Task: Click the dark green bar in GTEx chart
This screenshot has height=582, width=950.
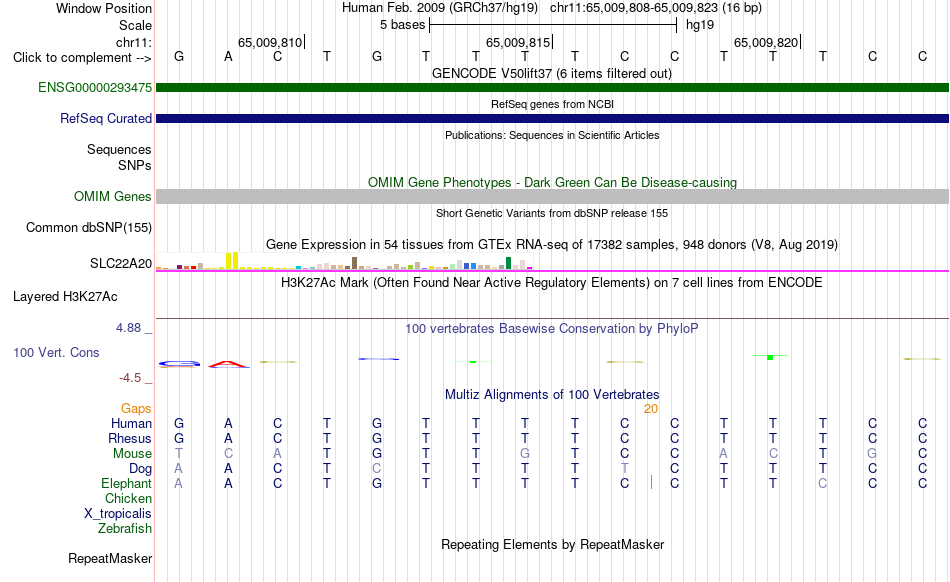Action: click(508, 263)
